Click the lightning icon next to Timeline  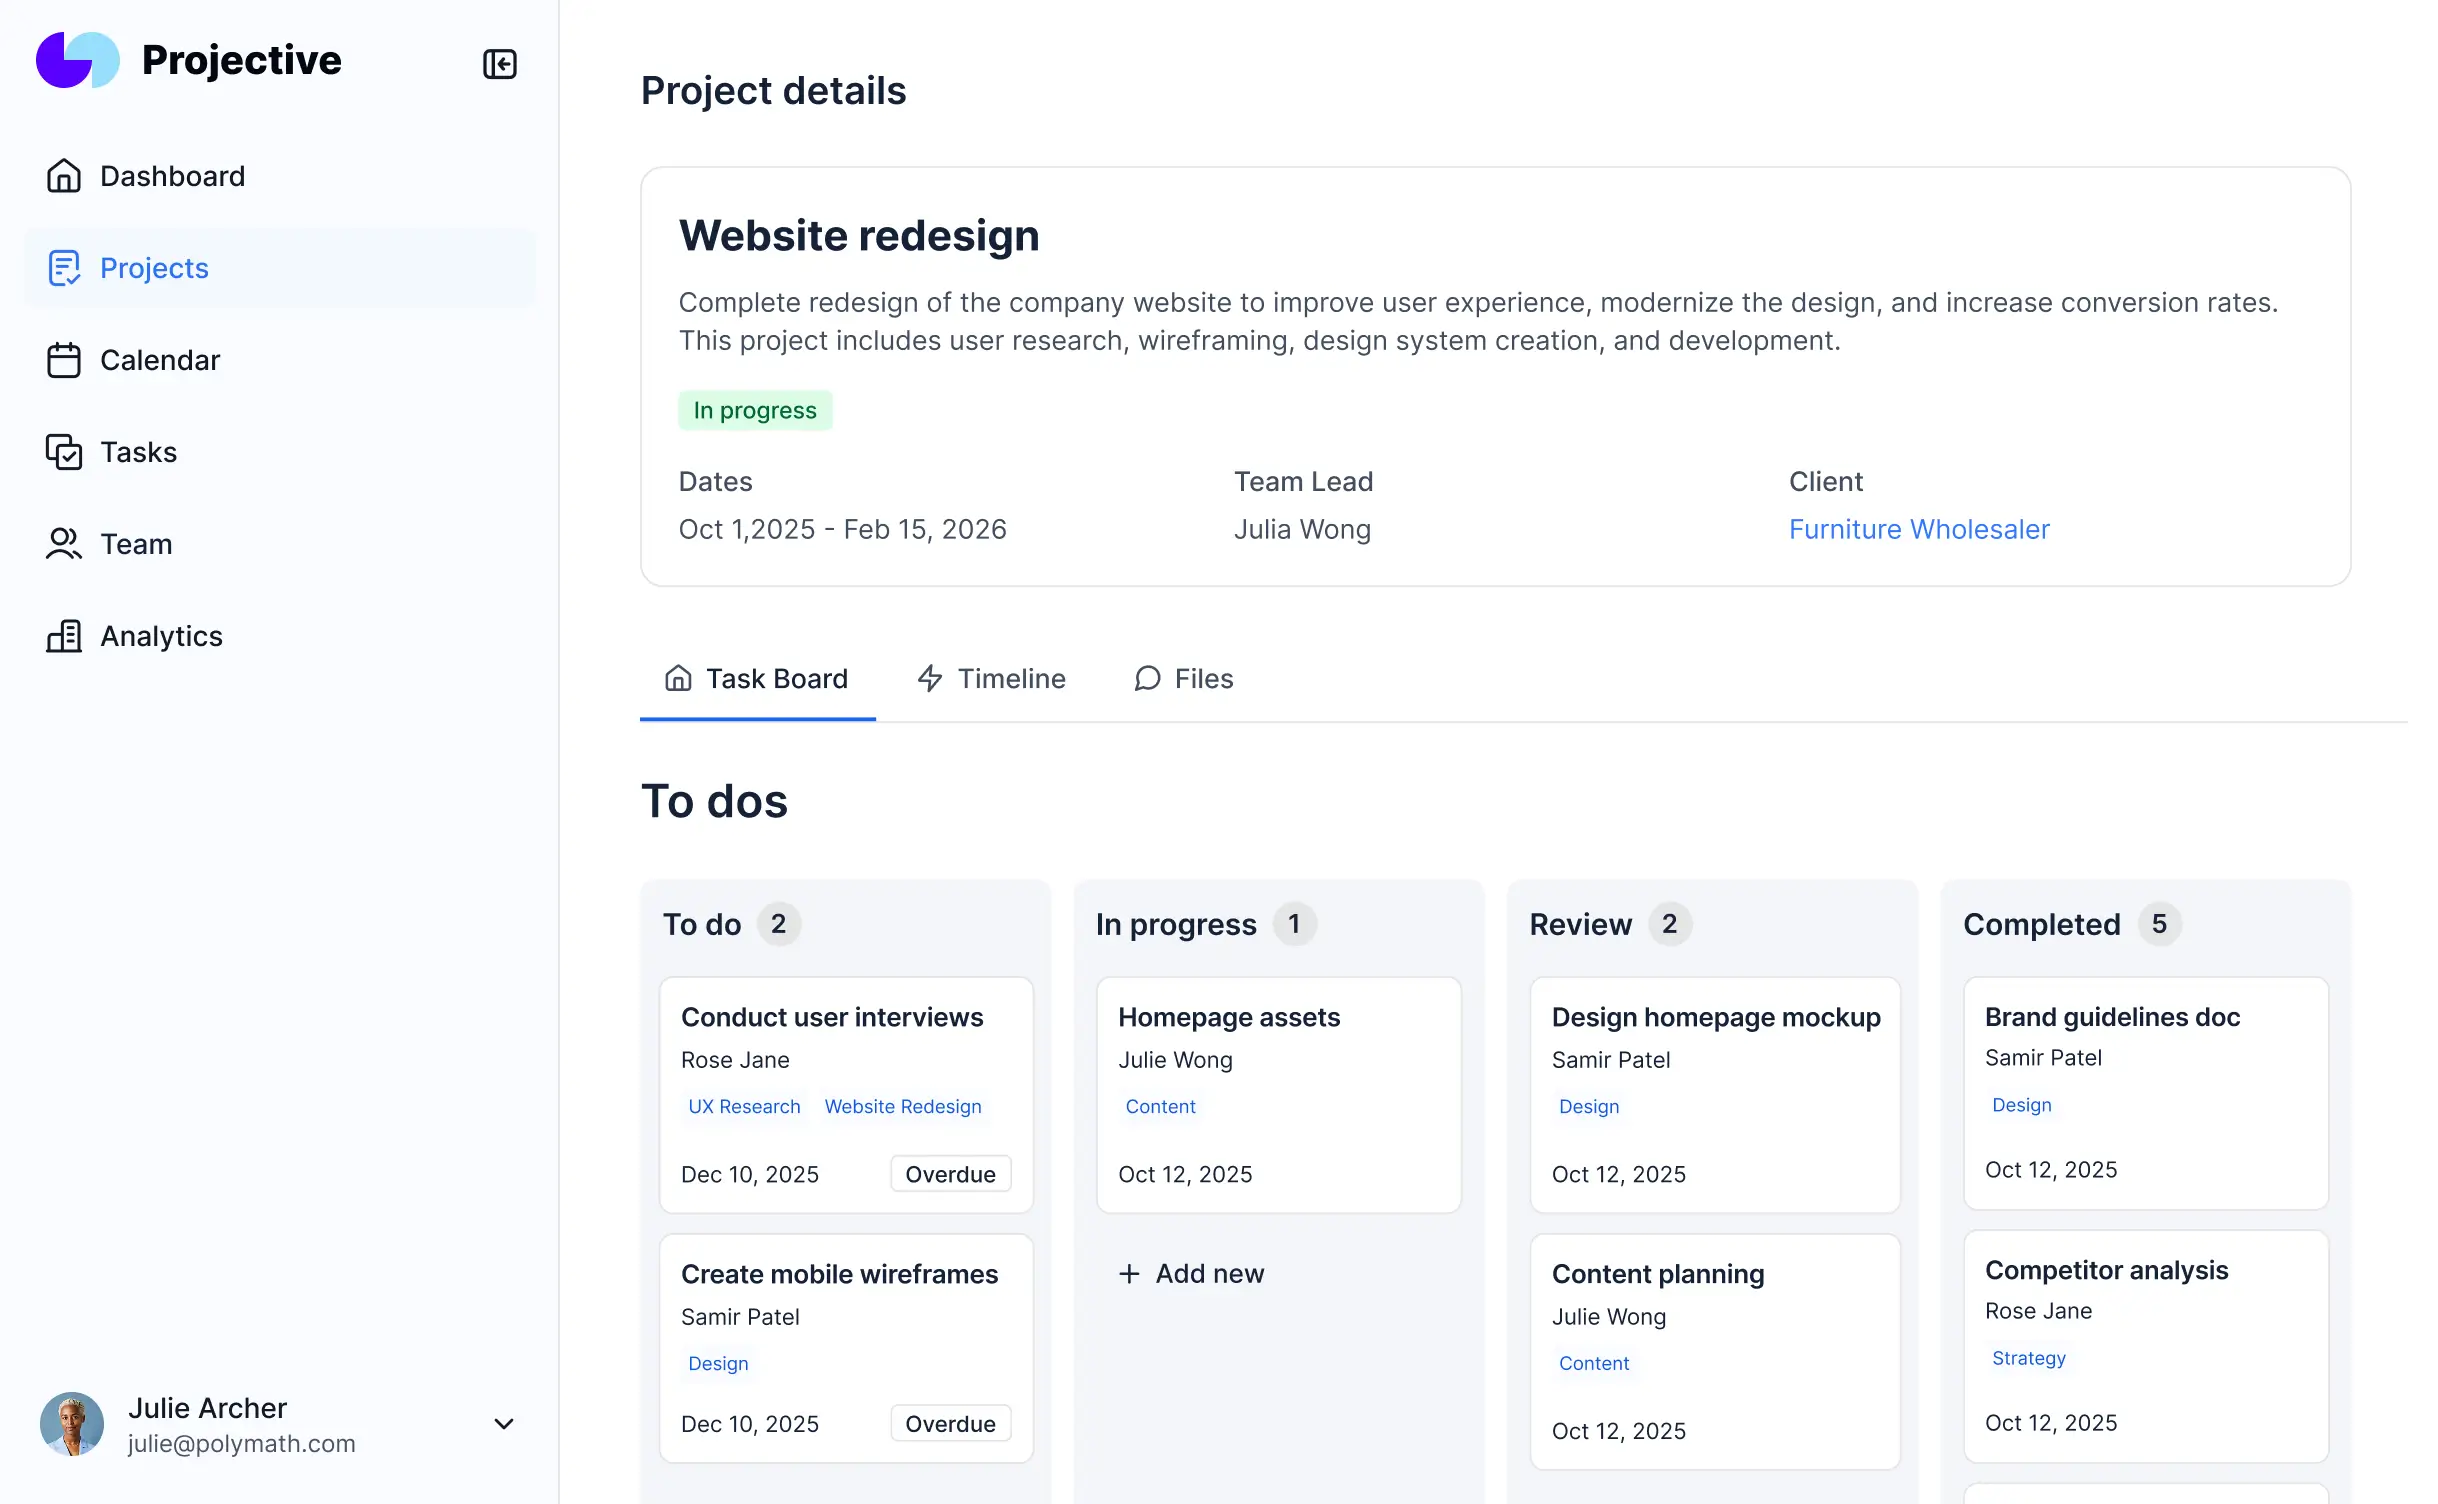[929, 678]
